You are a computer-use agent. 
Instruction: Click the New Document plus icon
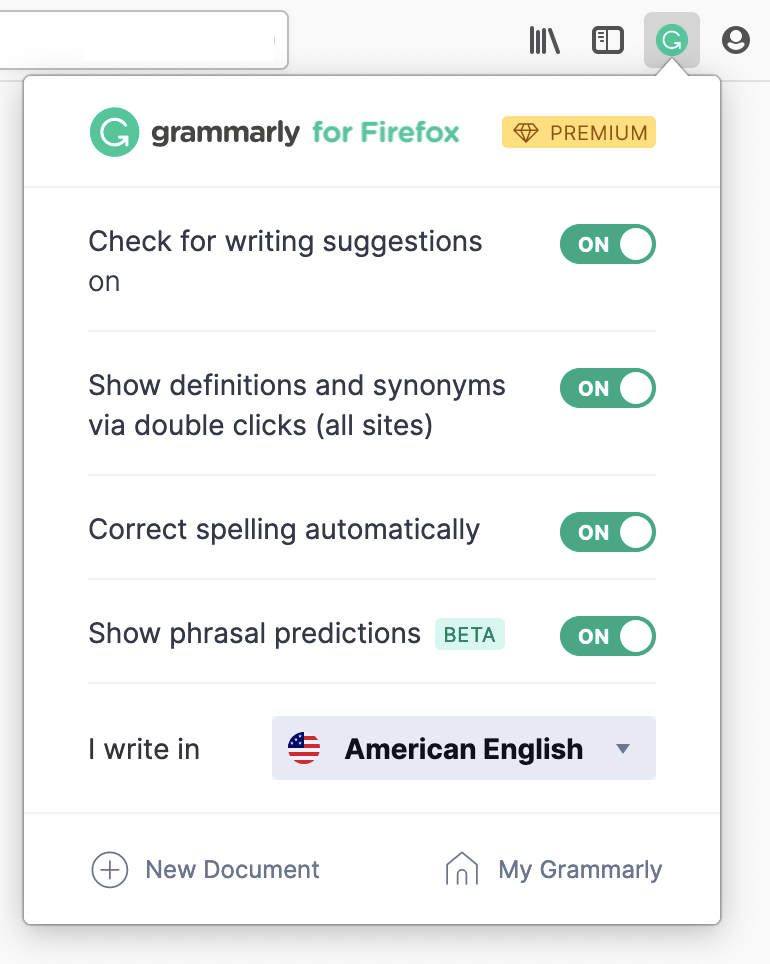(110, 870)
